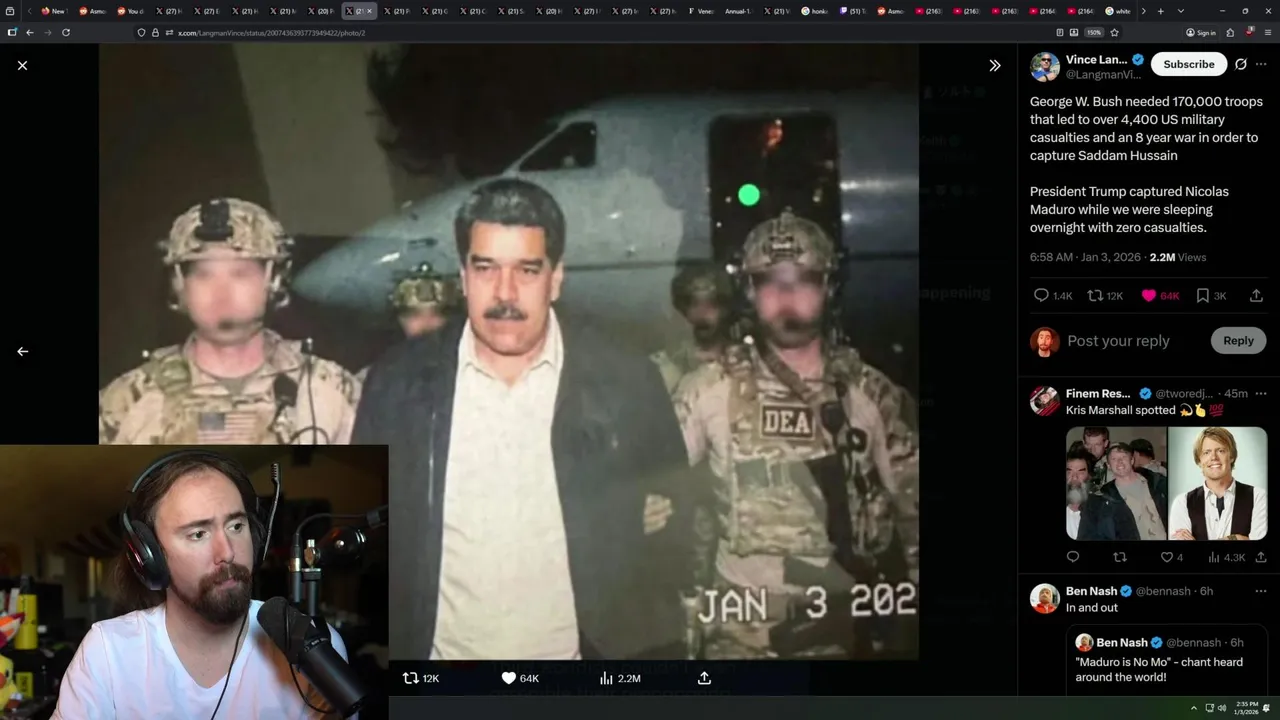This screenshot has width=1280, height=720.
Task: Share icon under the photo
Action: tap(704, 678)
